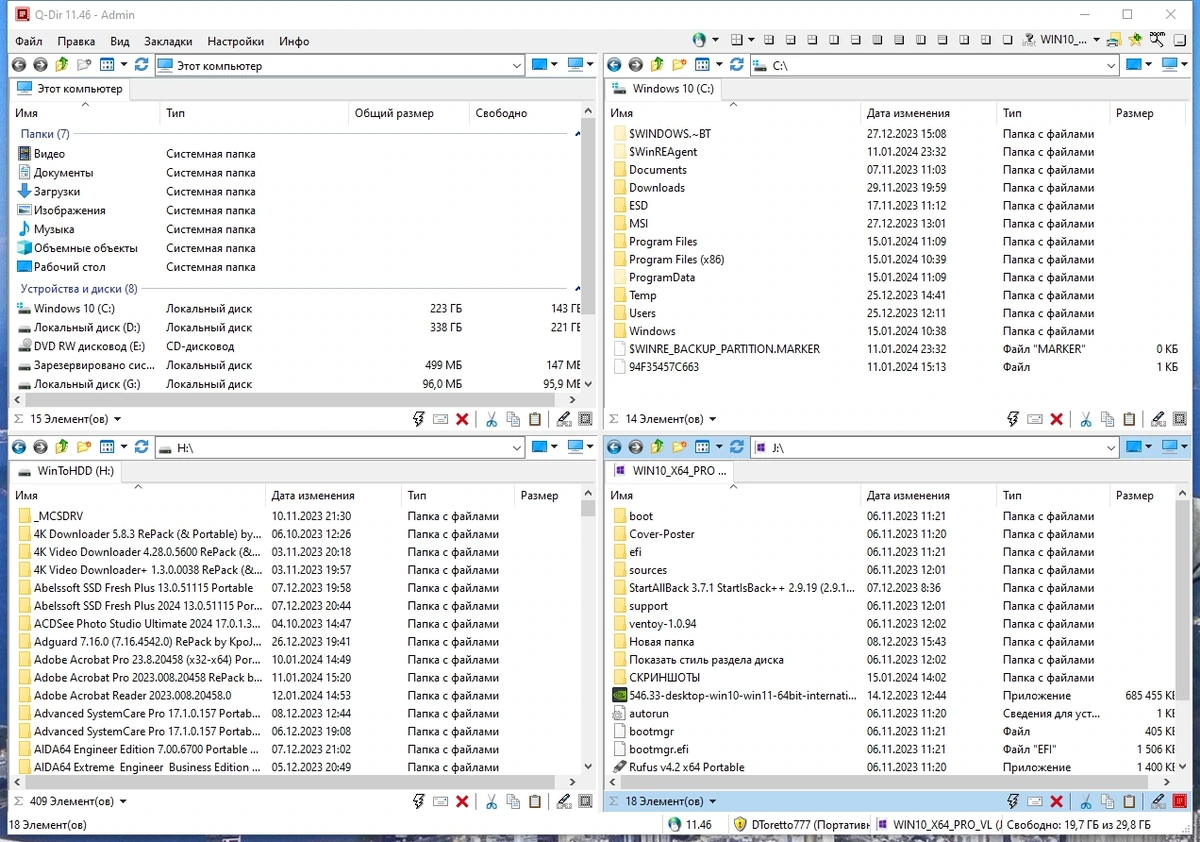Click lightning bolt icon in top-left pane status bar
1200x842 pixels.
click(419, 419)
